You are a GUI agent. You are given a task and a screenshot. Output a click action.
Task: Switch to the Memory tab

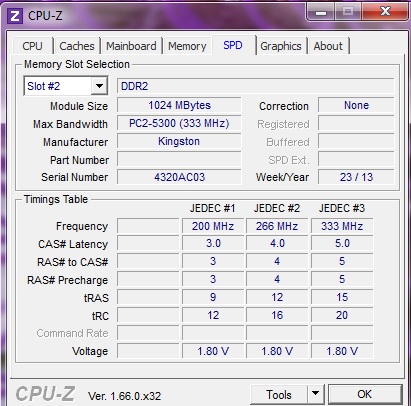coord(187,46)
